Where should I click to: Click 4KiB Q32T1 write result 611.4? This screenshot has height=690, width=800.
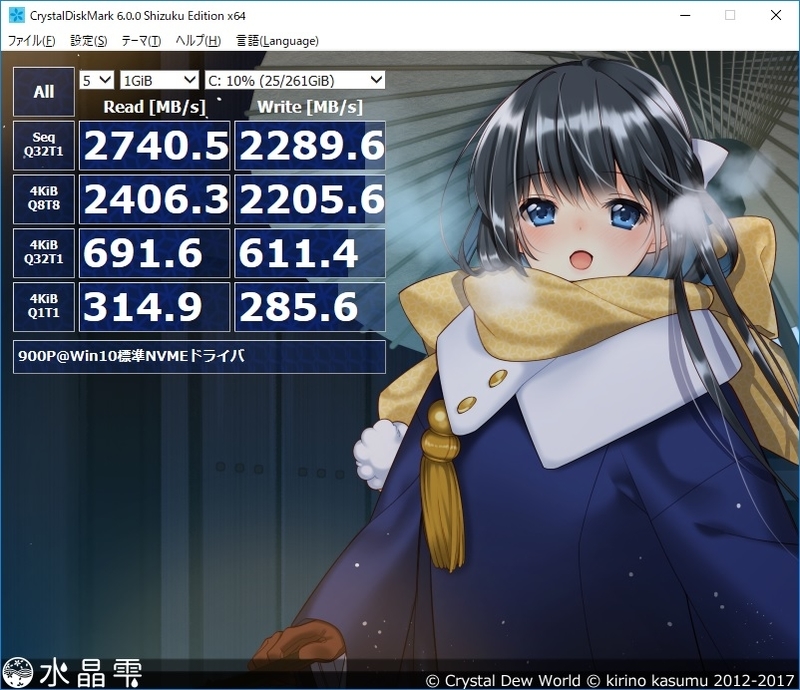point(310,253)
